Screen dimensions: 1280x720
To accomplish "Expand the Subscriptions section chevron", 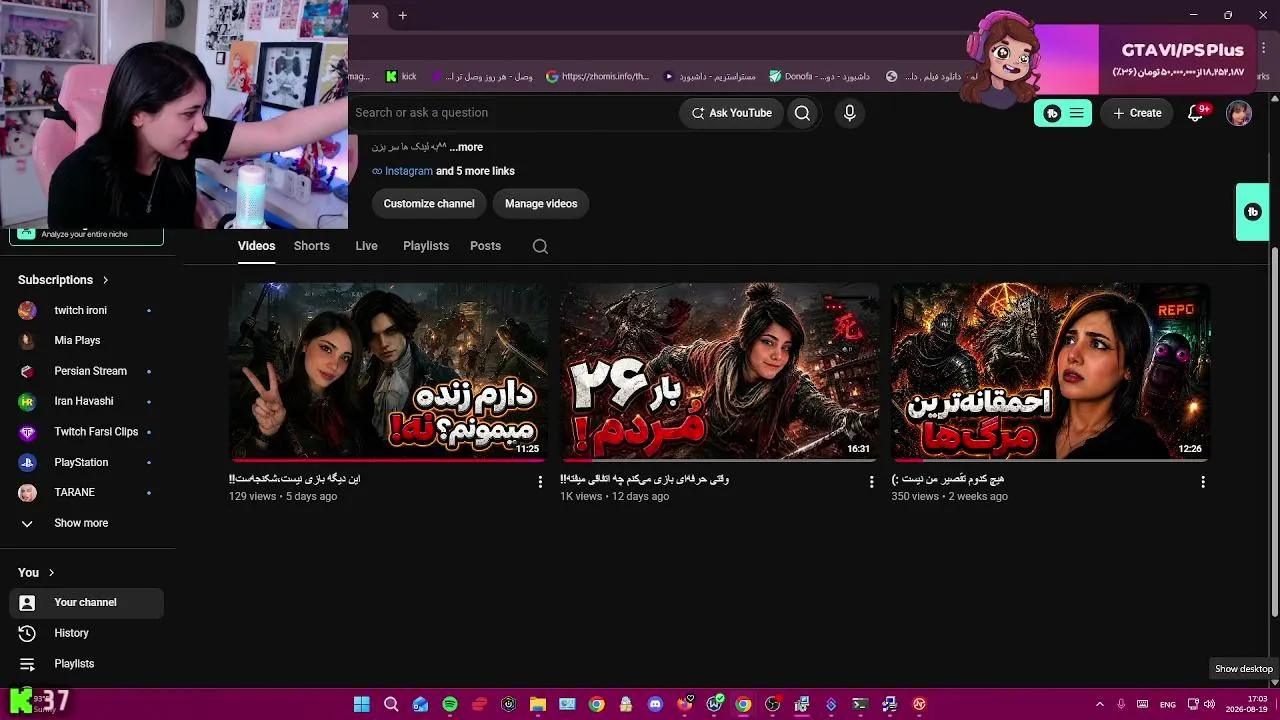I will (x=105, y=280).
